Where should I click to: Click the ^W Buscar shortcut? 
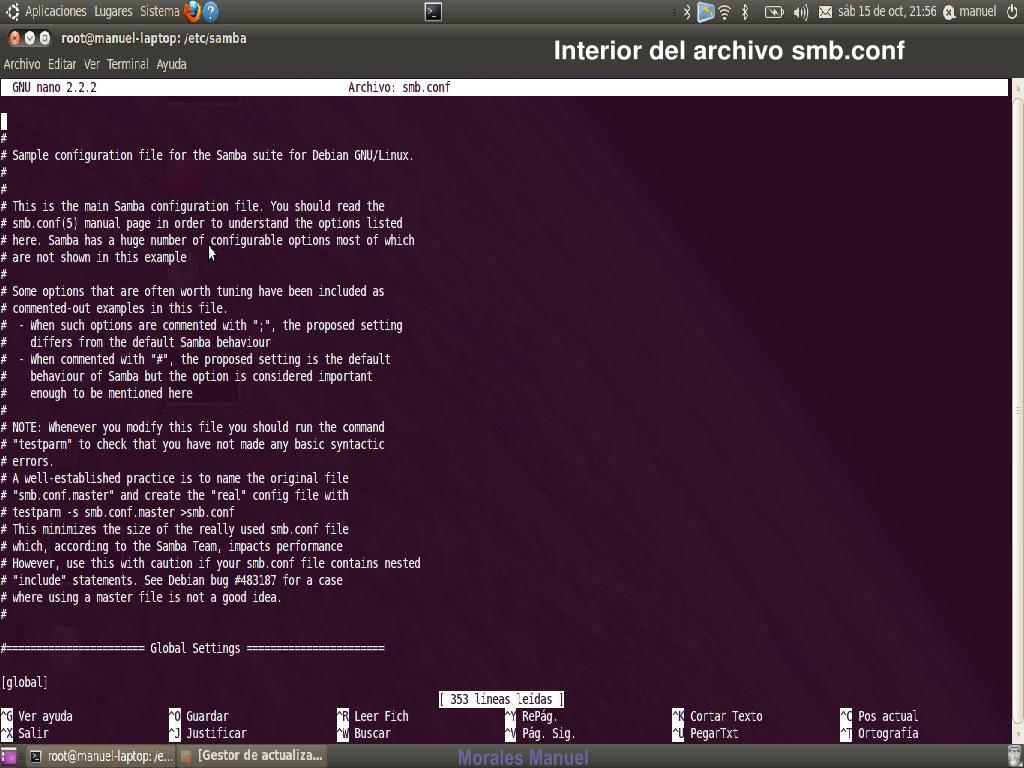click(x=363, y=733)
